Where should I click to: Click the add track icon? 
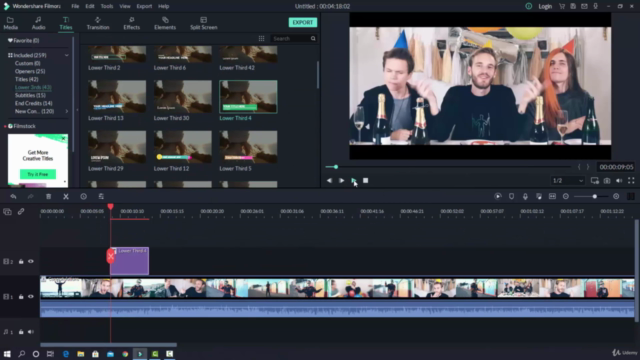point(7,211)
